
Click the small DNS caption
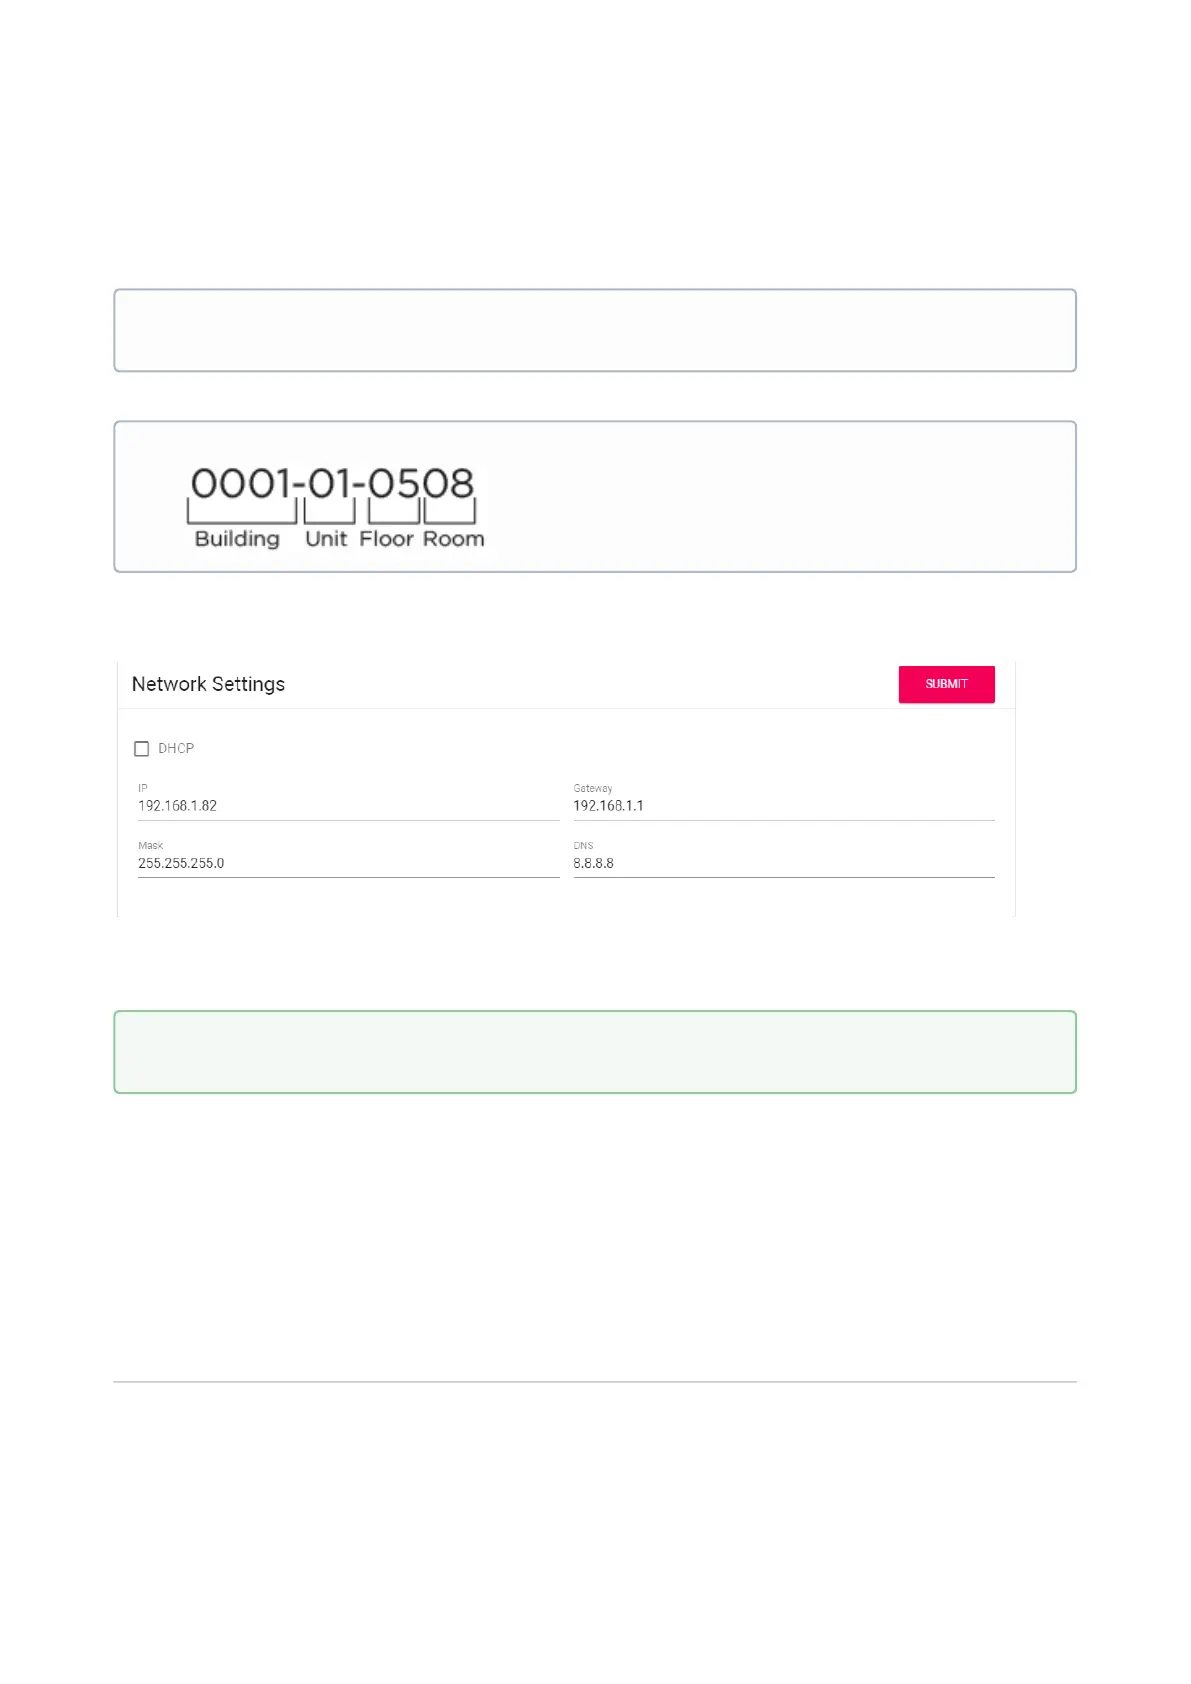point(583,845)
